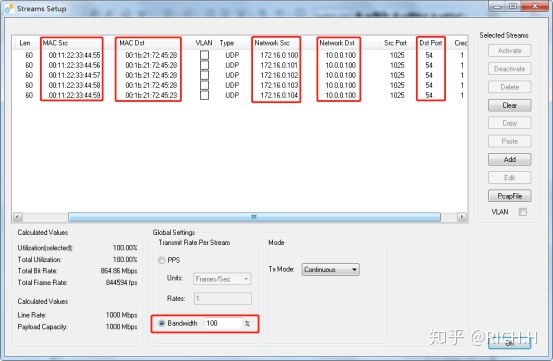The height and width of the screenshot is (361, 553).
Task: Click the Clear button
Action: pyautogui.click(x=510, y=105)
